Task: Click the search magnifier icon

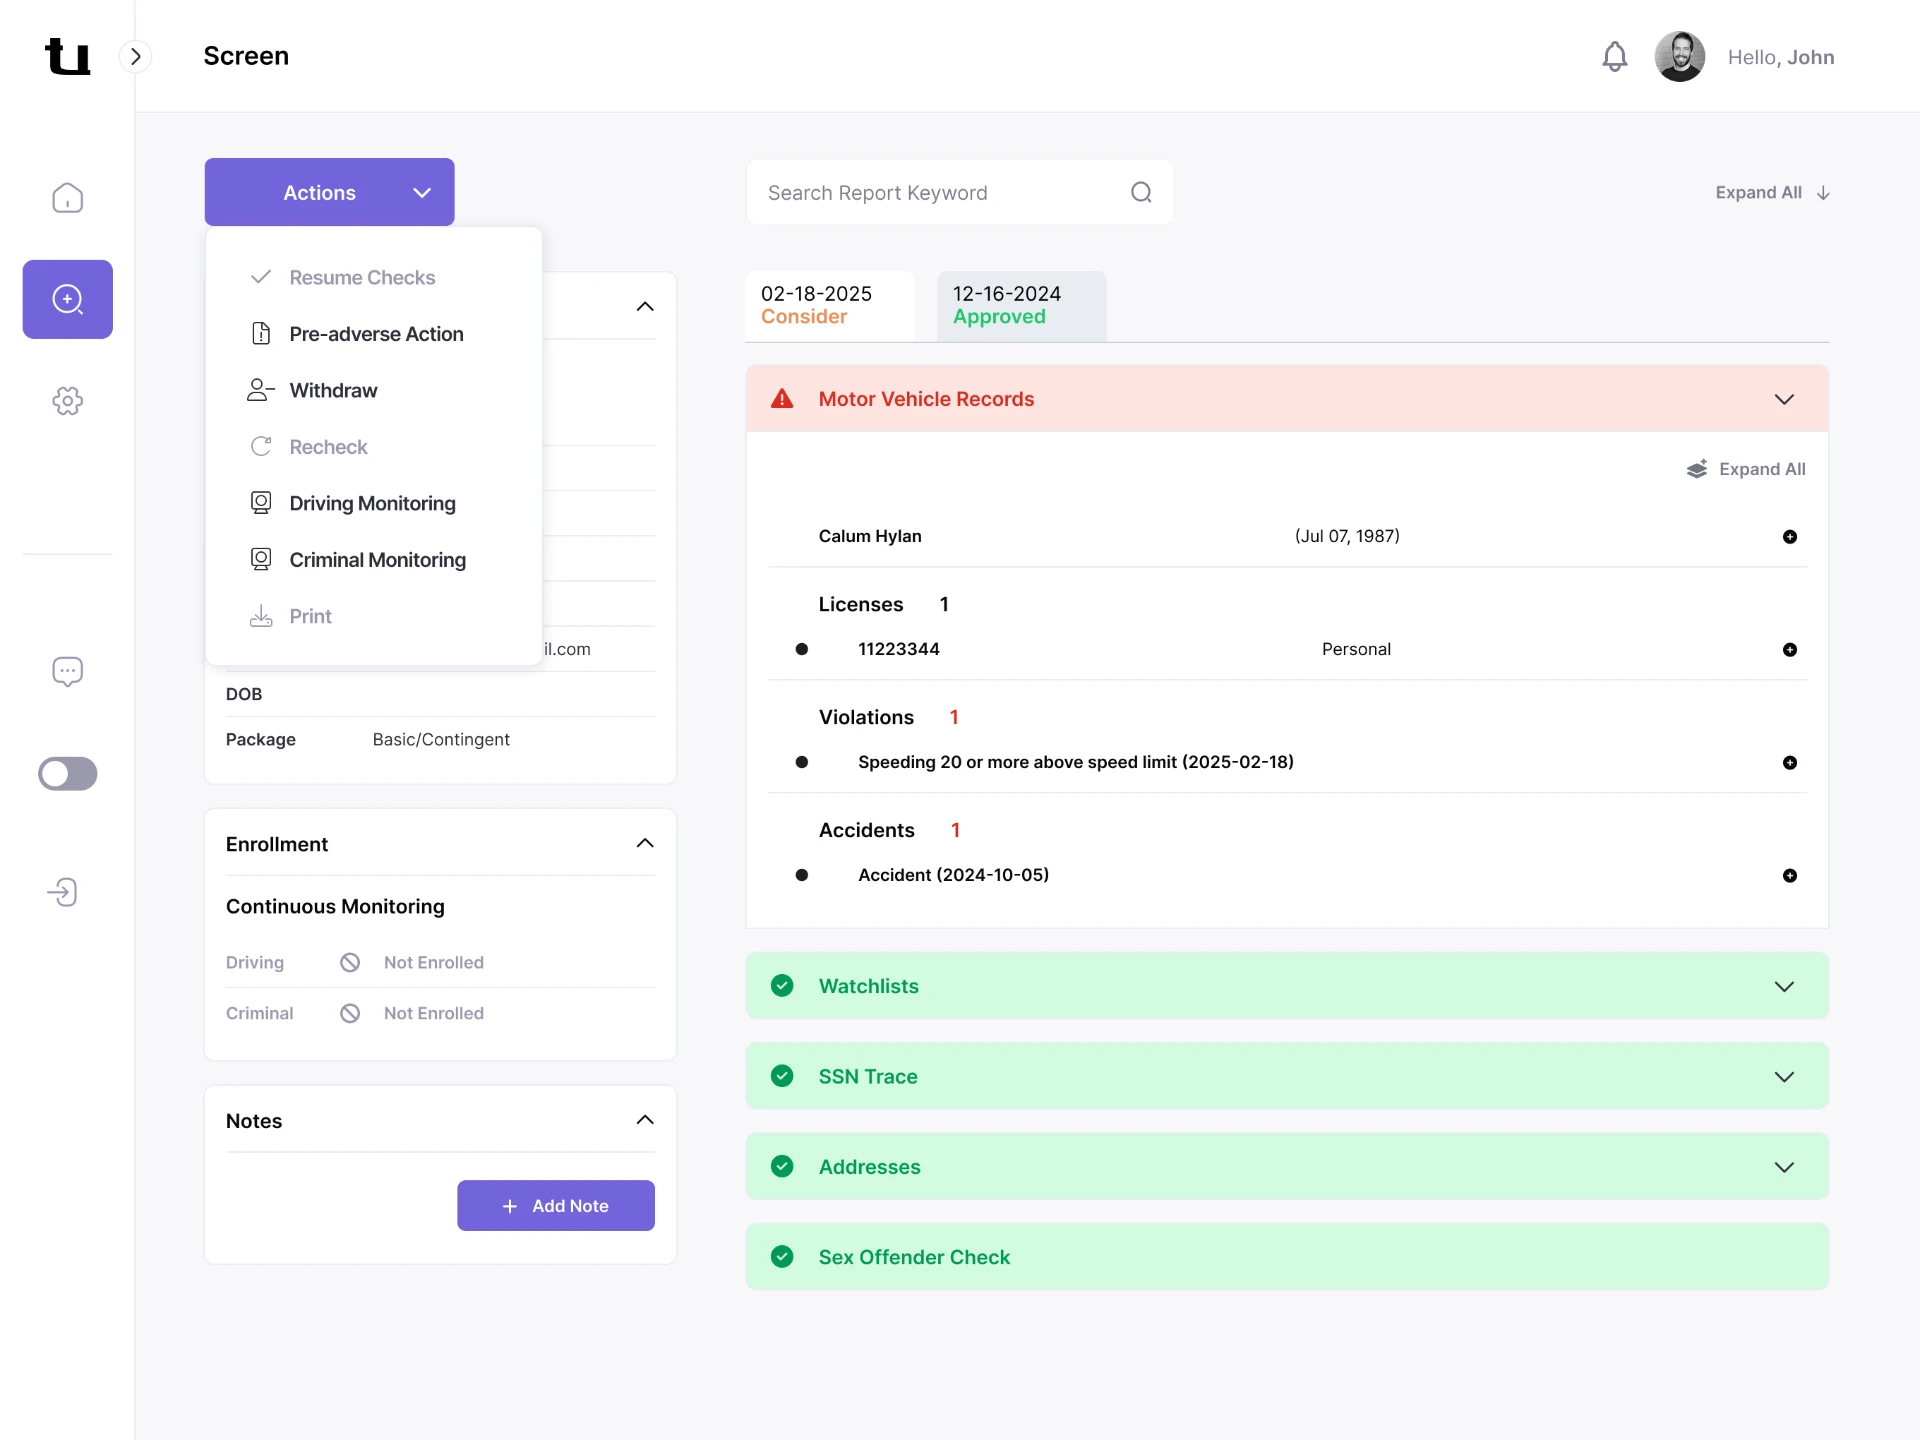Action: point(1141,192)
